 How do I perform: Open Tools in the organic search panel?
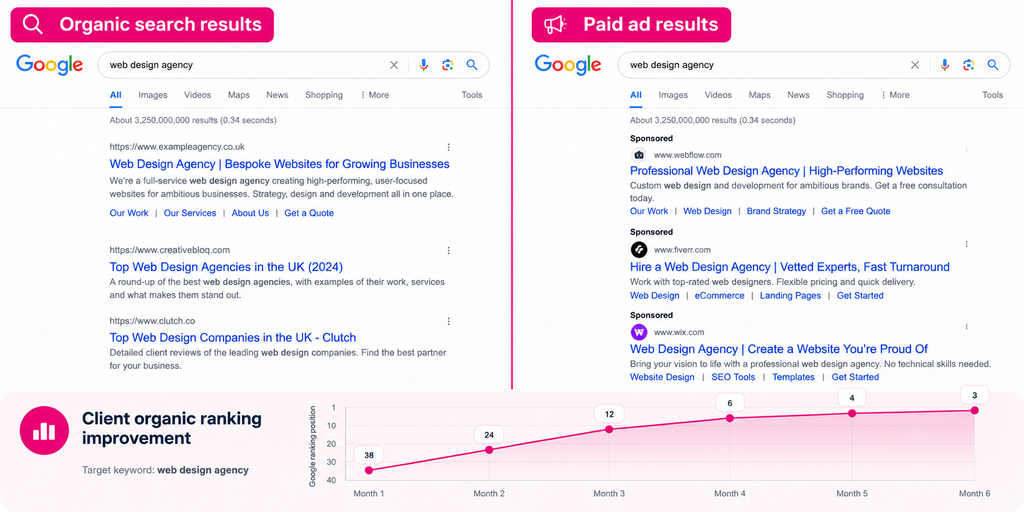point(472,95)
